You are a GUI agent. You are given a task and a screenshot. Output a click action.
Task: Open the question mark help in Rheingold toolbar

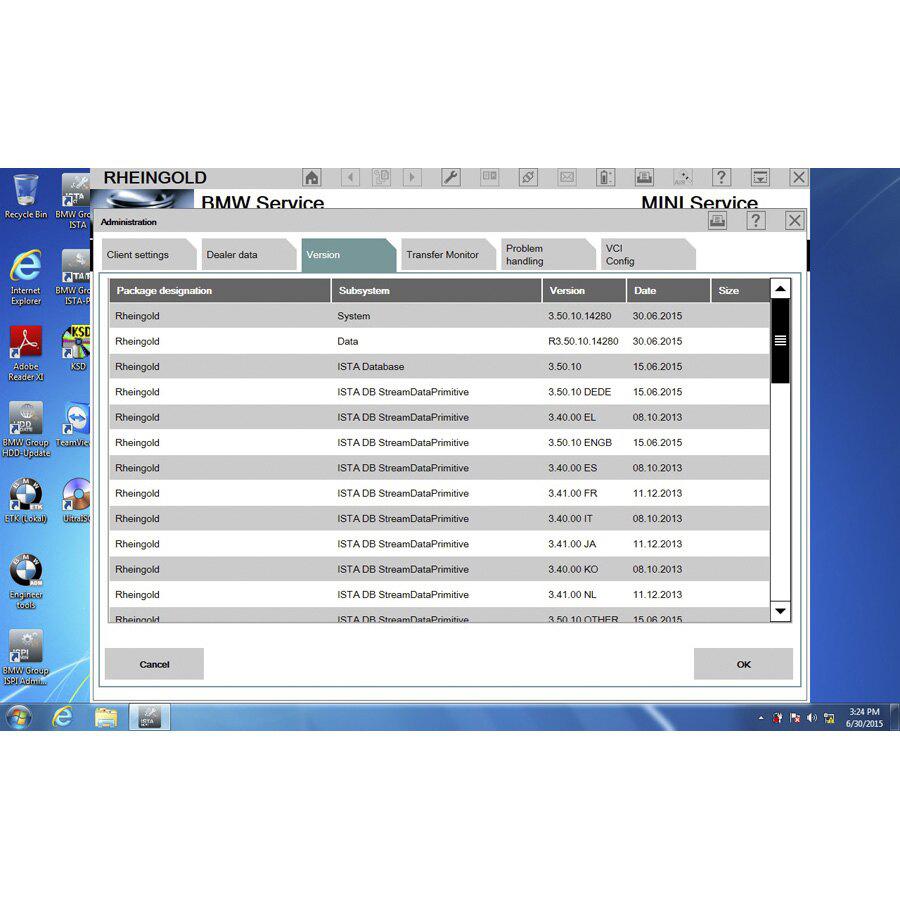click(x=721, y=177)
